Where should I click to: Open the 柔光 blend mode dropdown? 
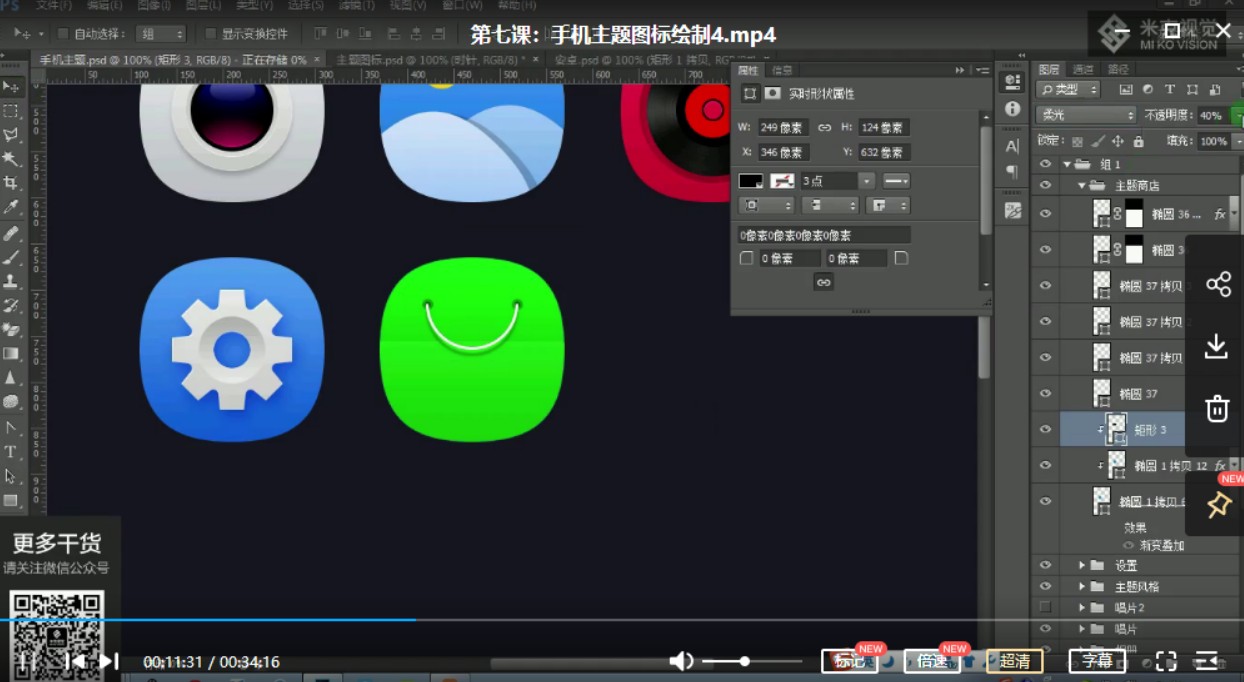(1085, 115)
